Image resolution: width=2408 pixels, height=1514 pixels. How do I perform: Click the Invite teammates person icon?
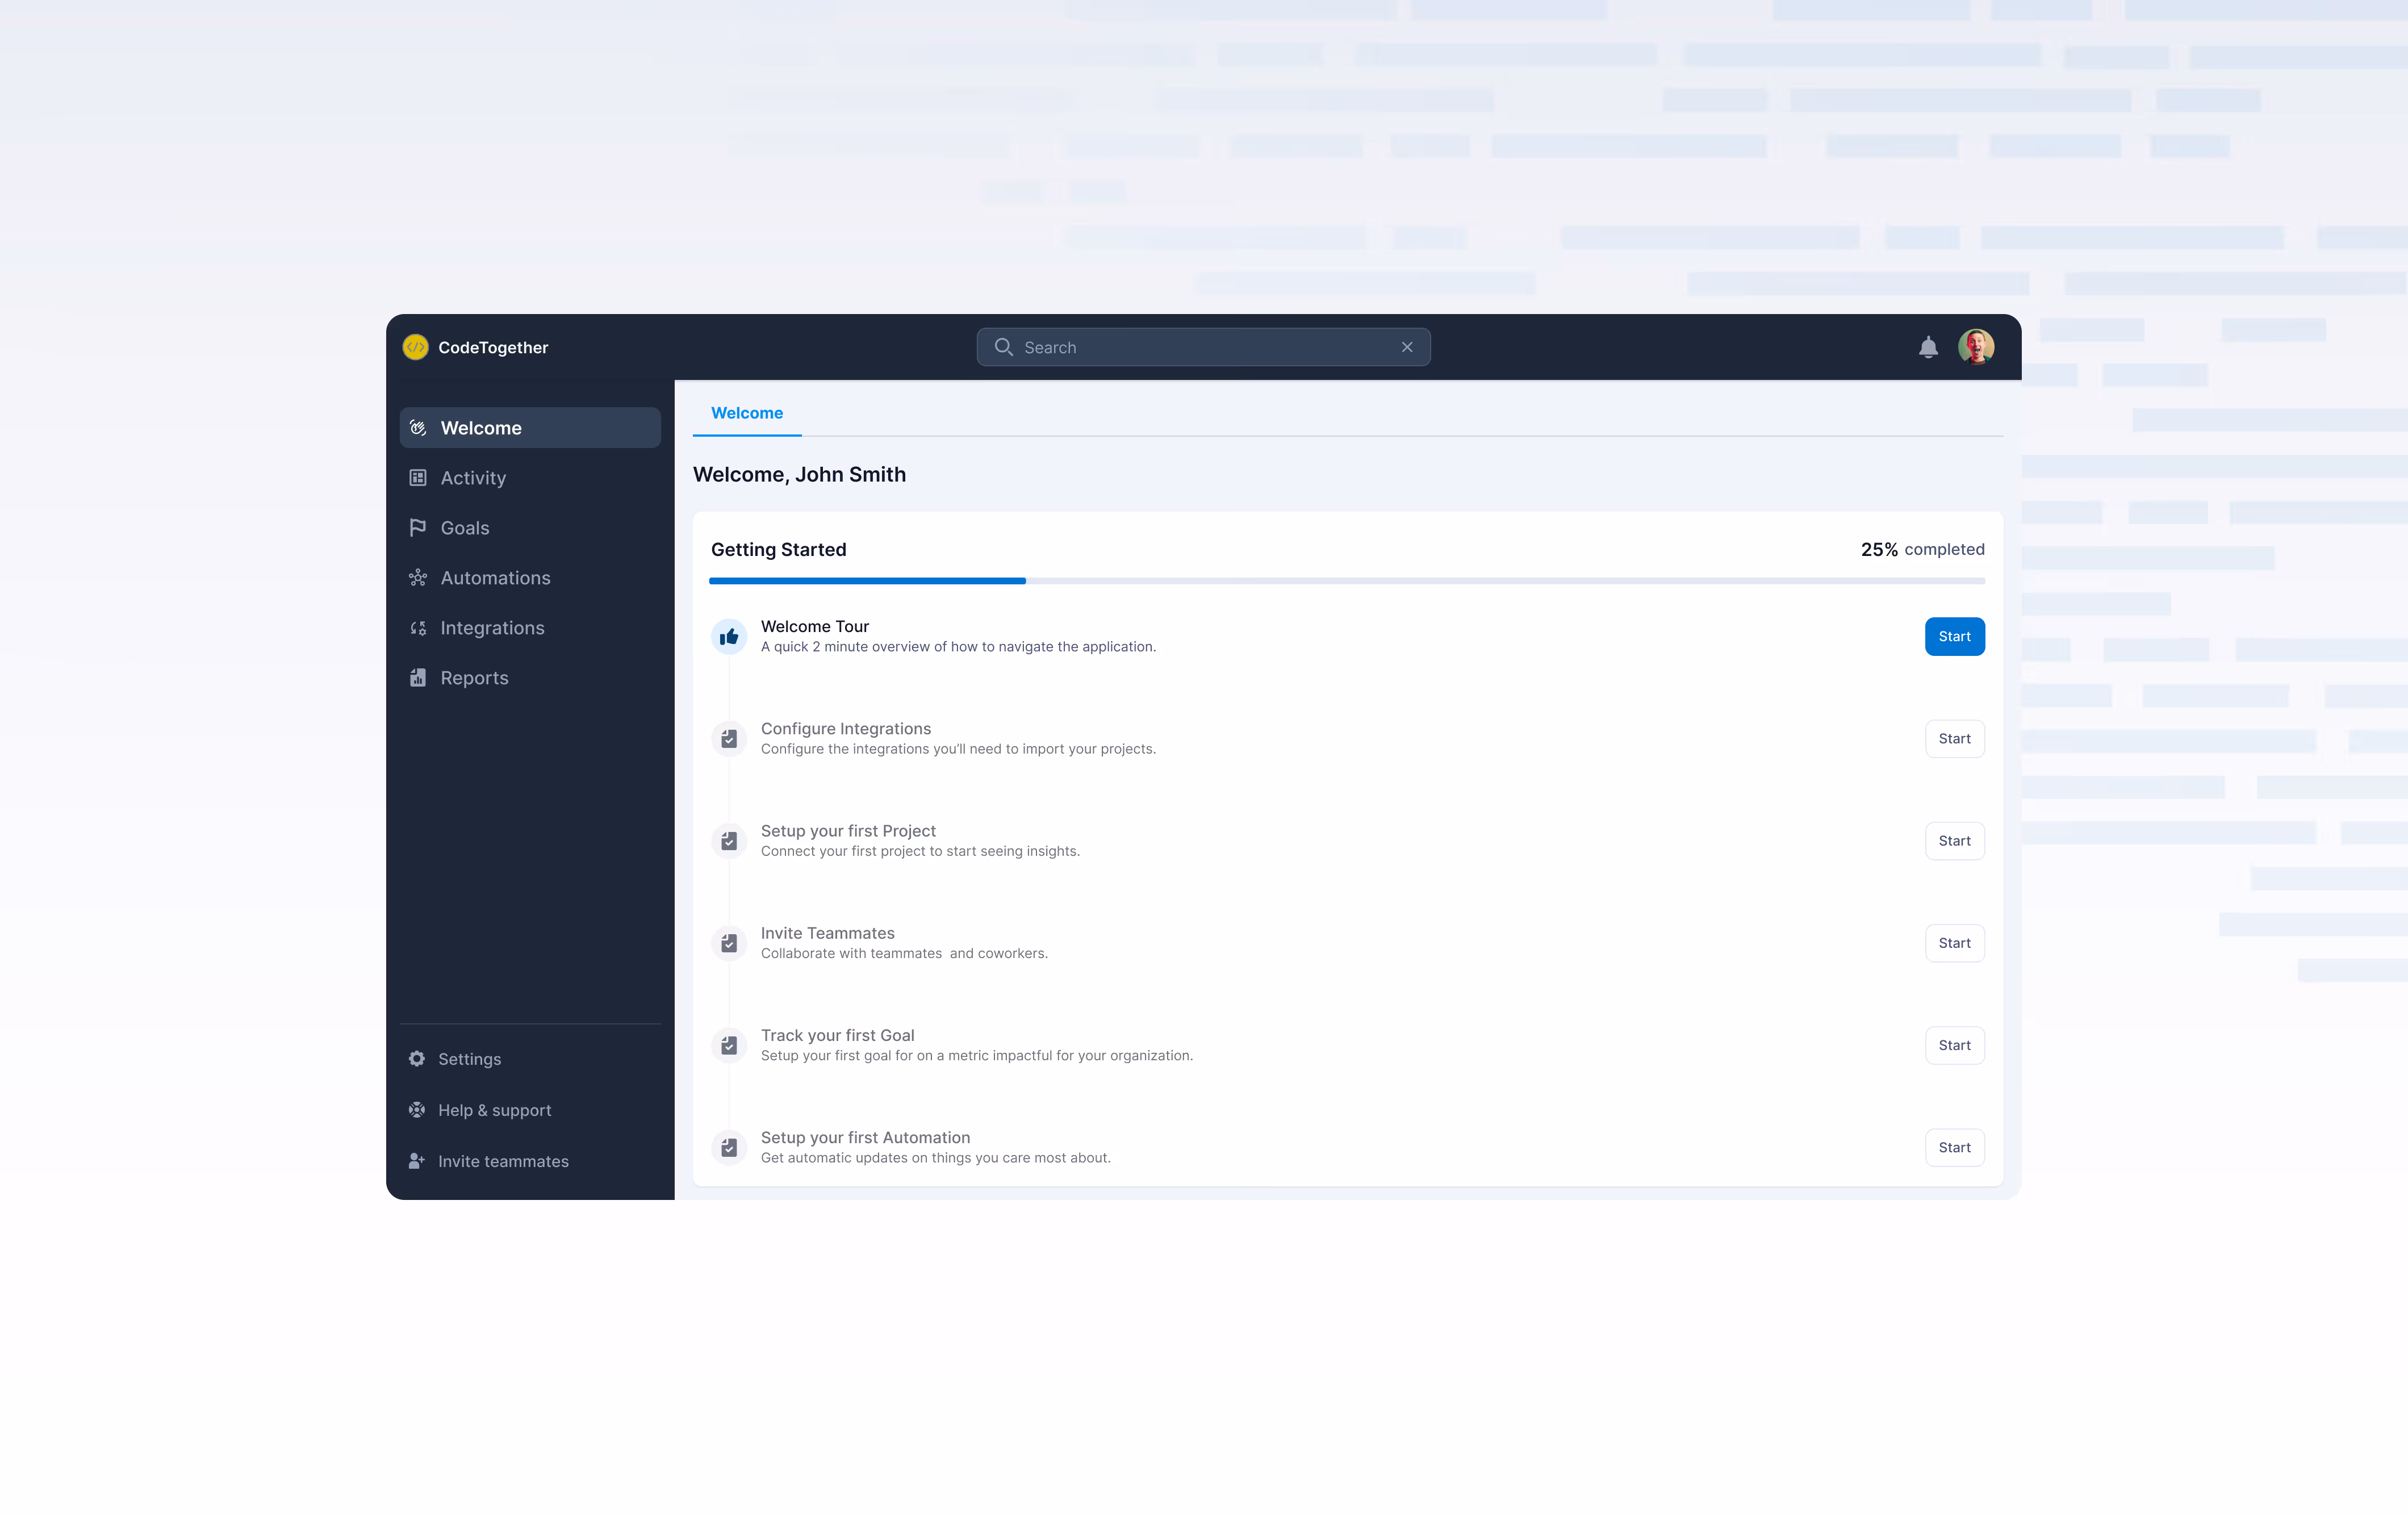[x=417, y=1161]
